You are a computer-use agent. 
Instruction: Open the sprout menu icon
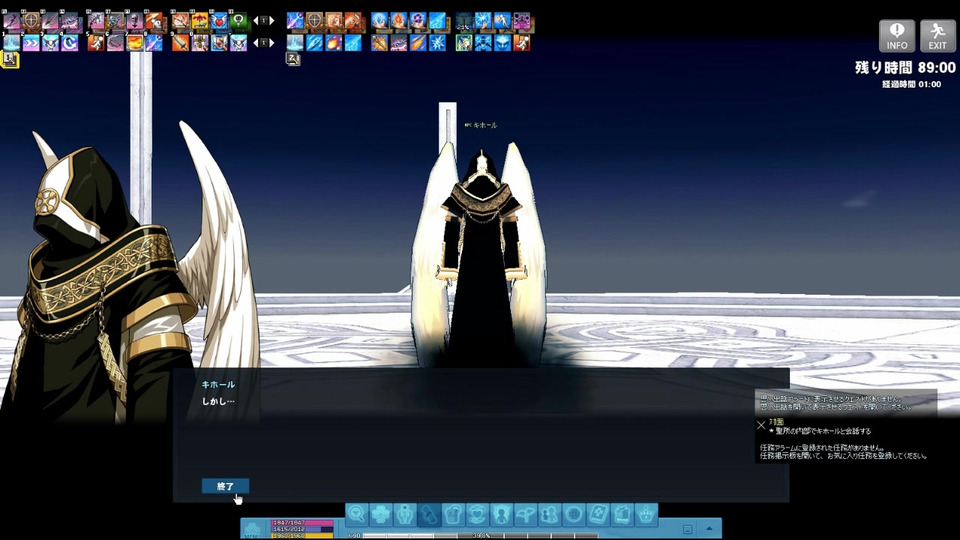tap(526, 514)
